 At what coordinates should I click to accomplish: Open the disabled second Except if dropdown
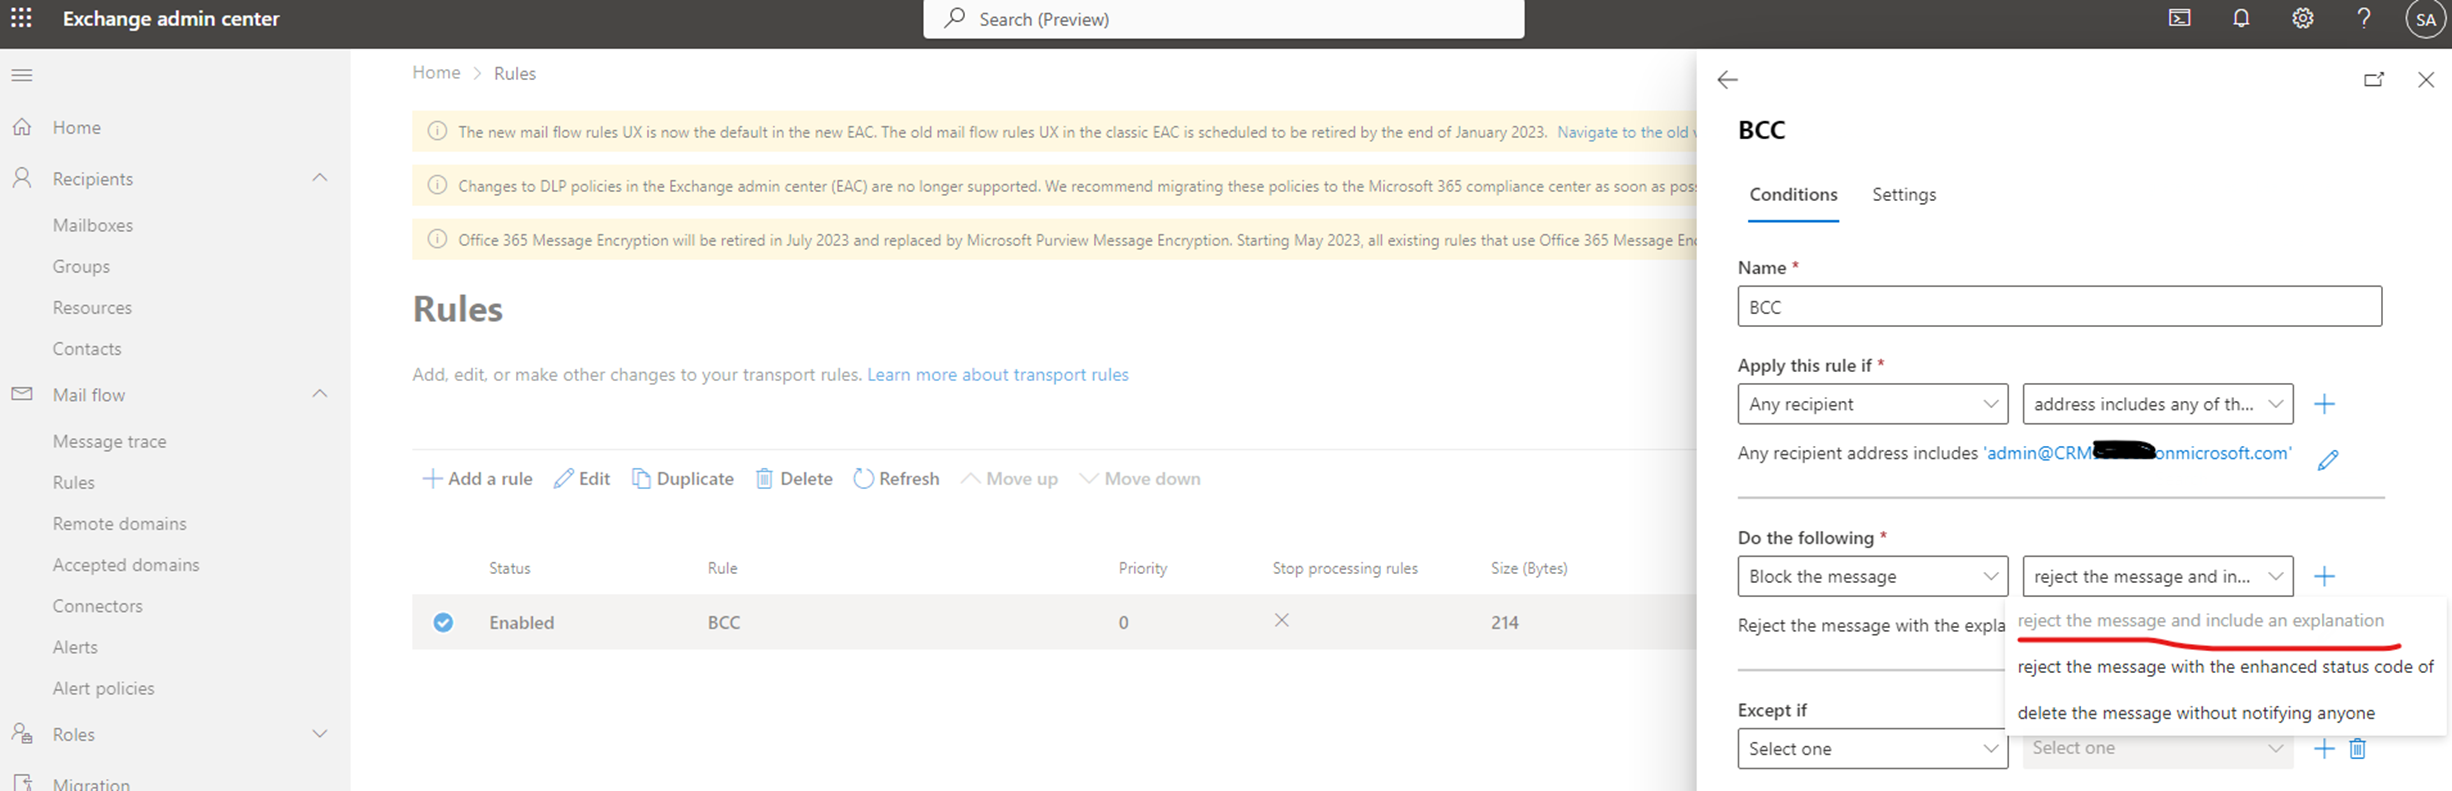coord(2158,748)
